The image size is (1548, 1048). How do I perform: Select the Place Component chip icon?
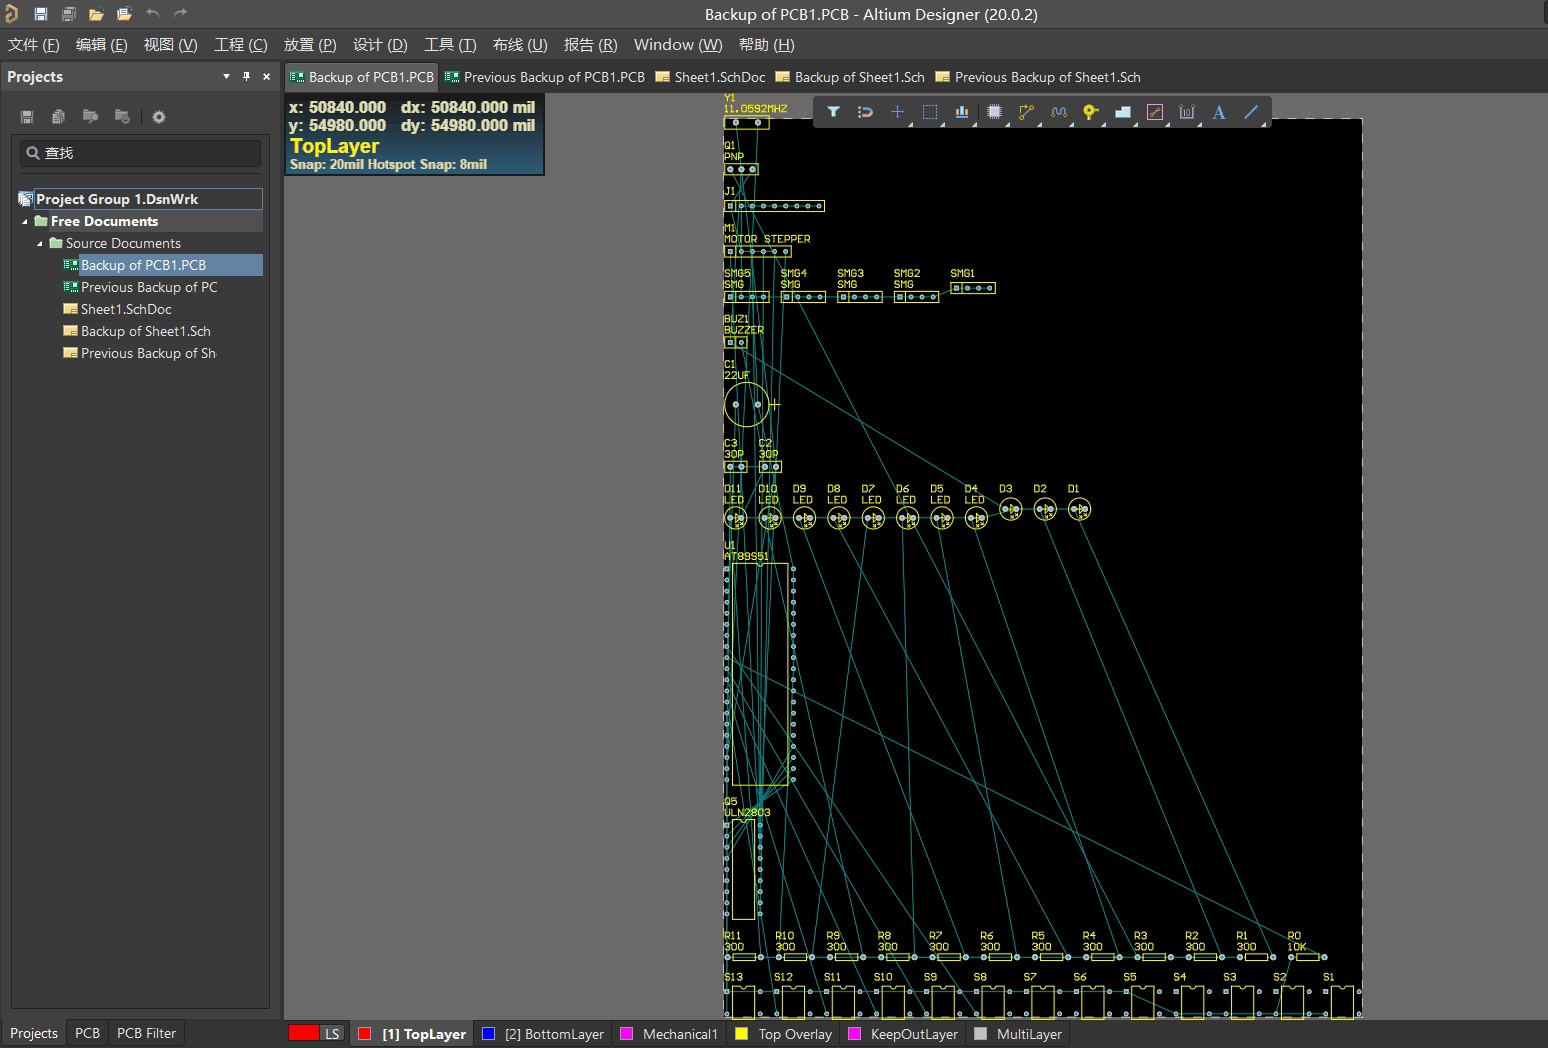pyautogui.click(x=994, y=112)
